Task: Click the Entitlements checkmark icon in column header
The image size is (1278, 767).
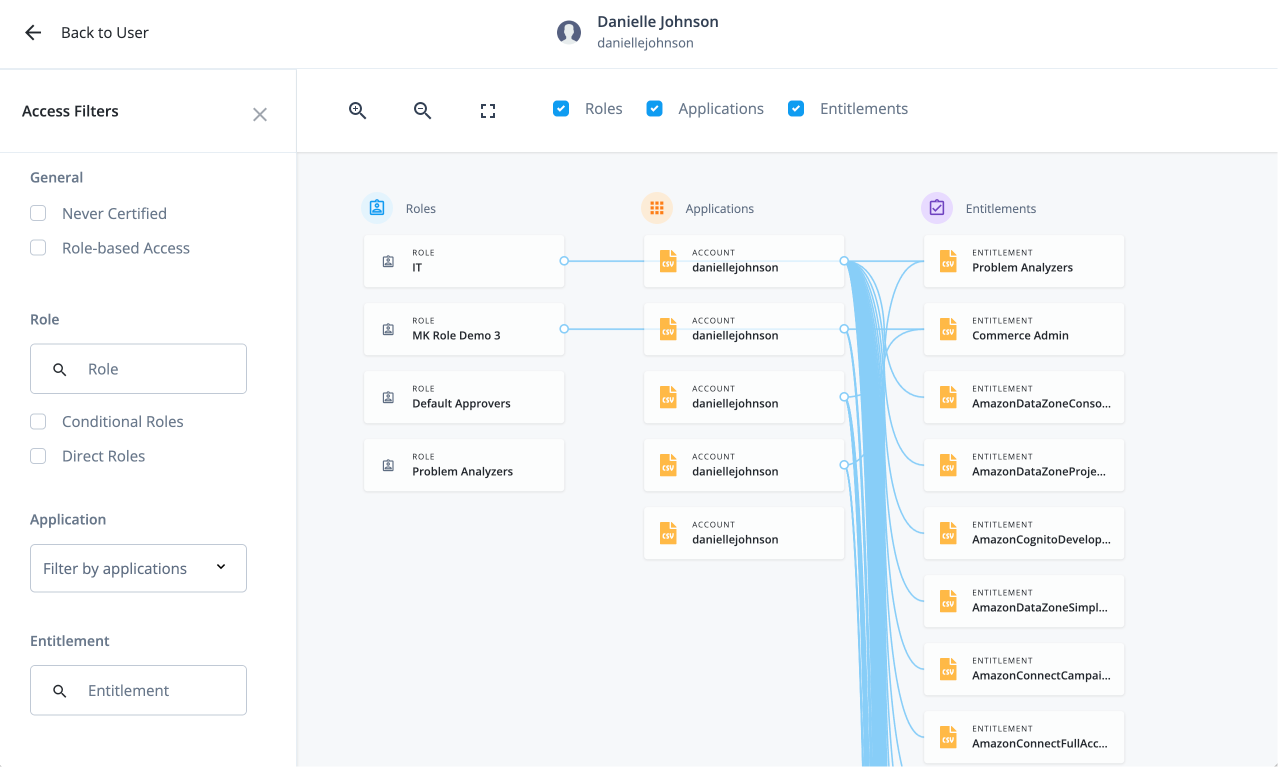Action: click(936, 207)
